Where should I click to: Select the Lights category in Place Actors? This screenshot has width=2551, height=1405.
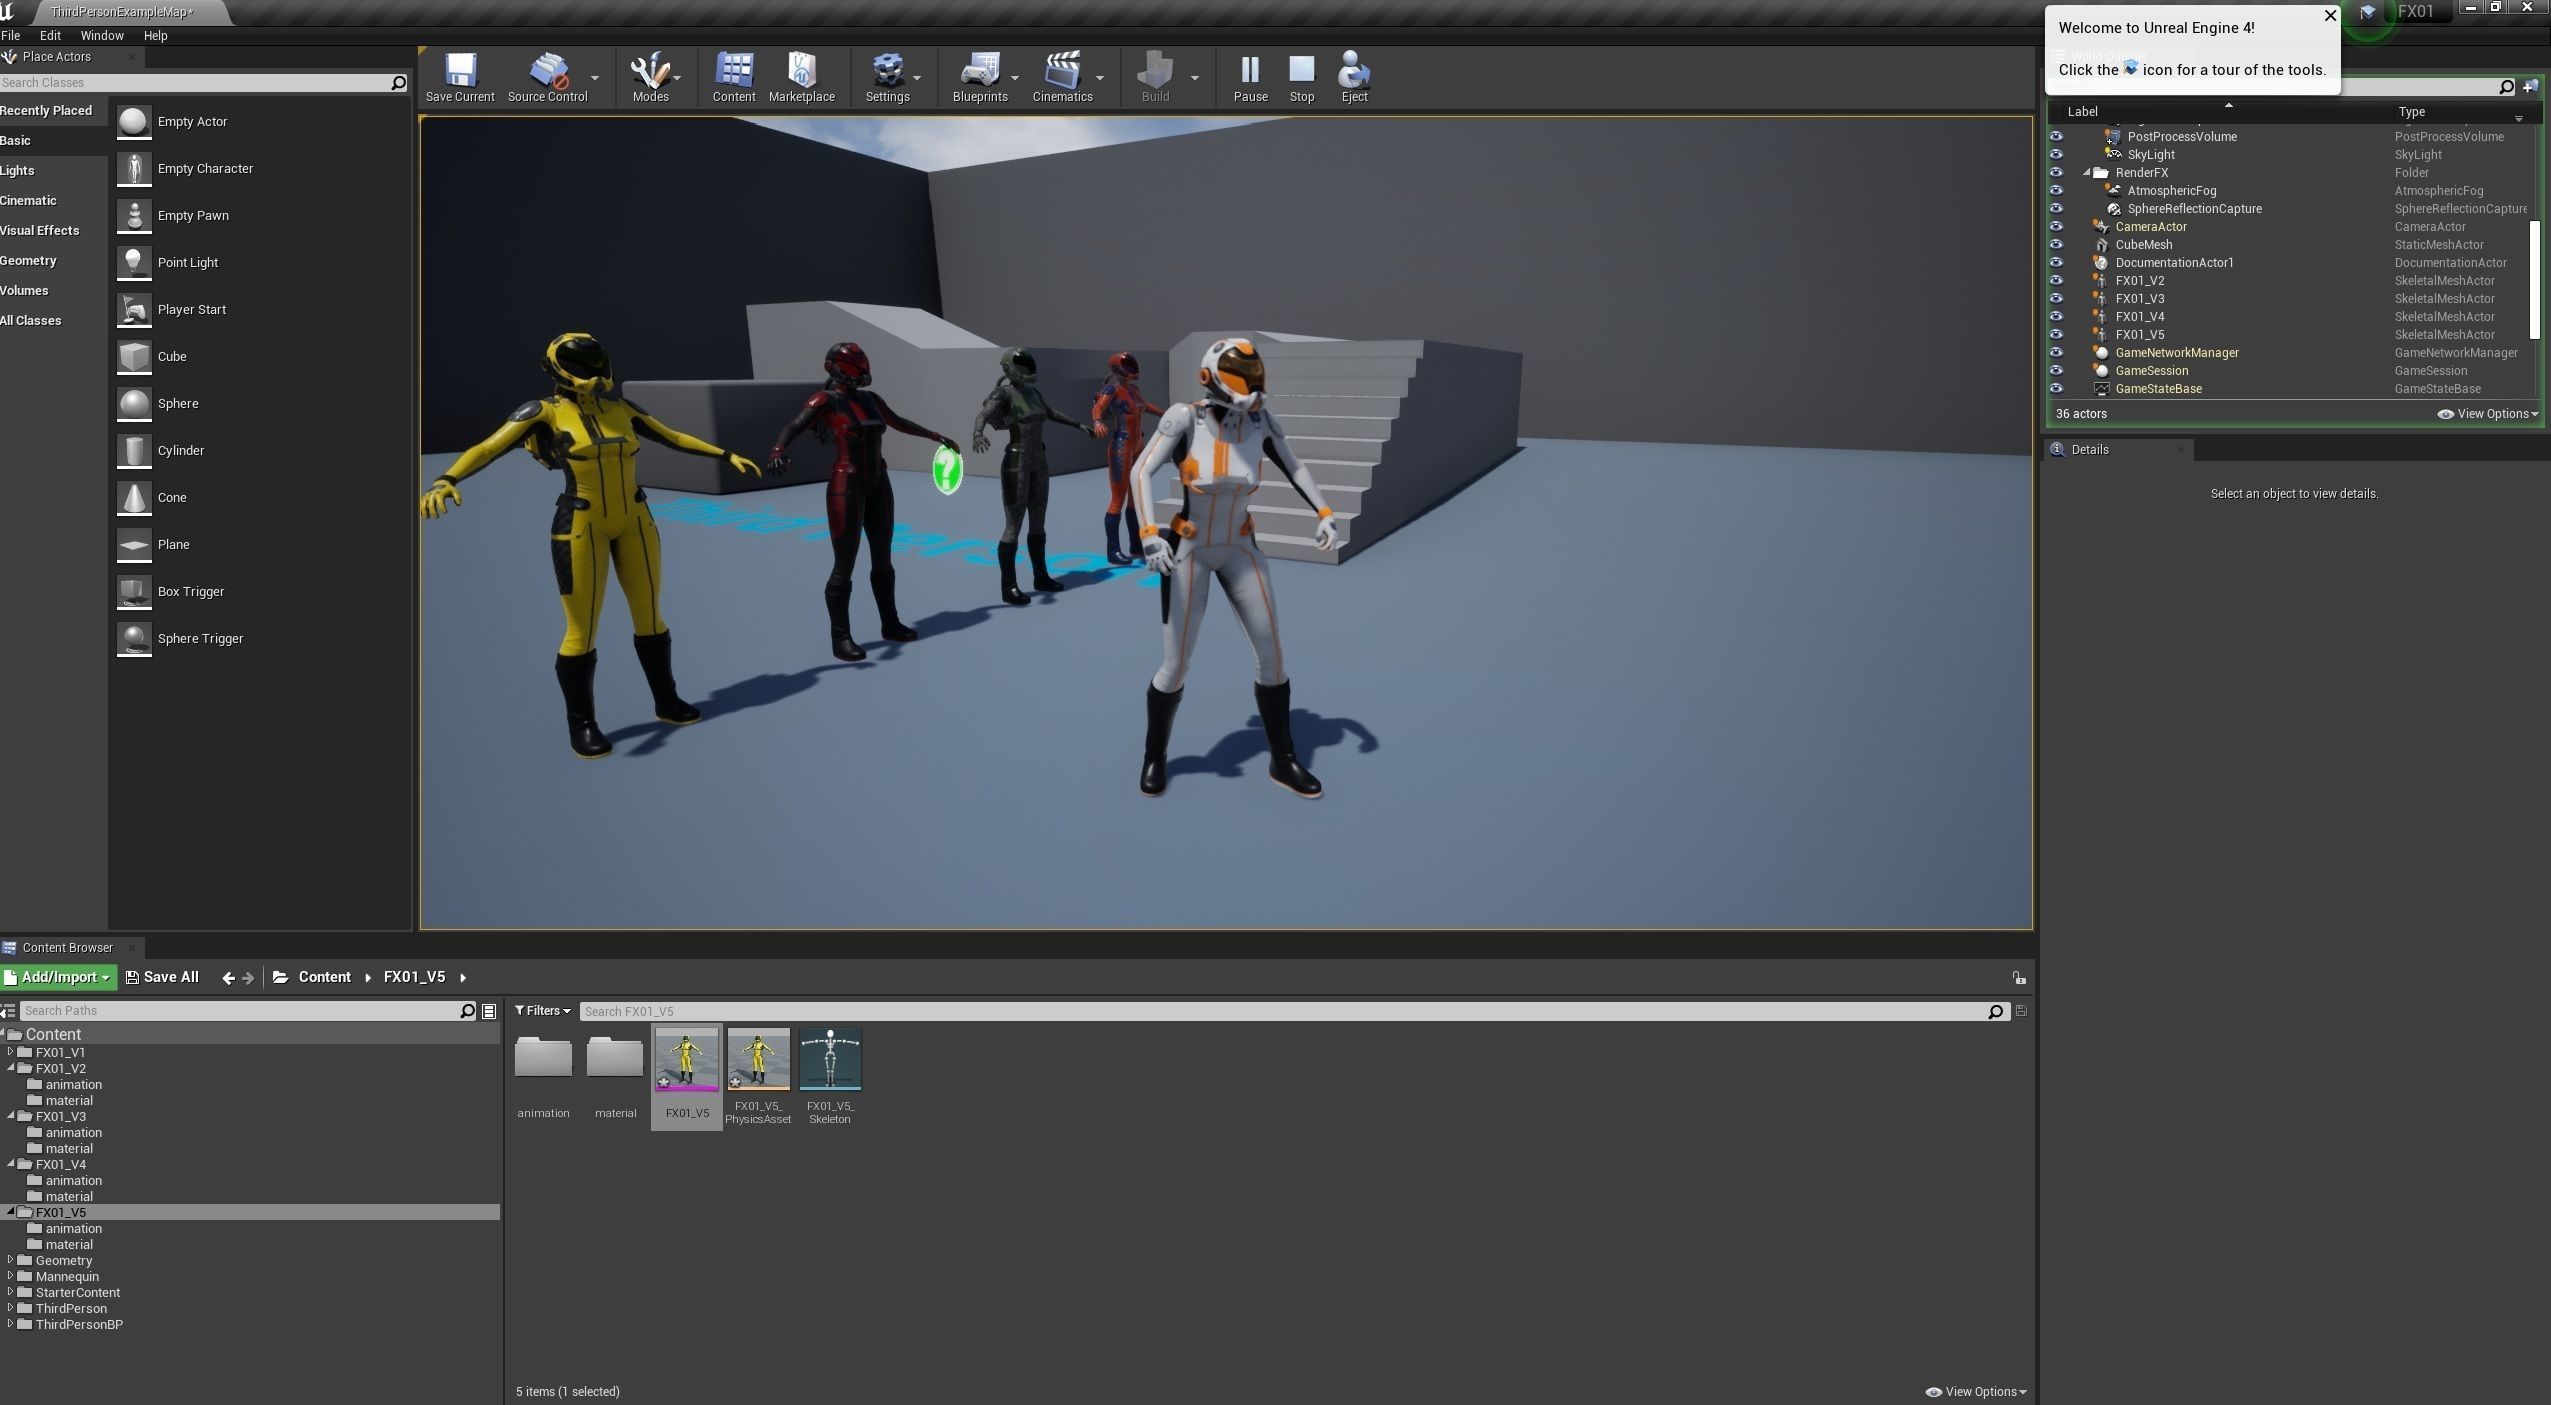click(18, 171)
